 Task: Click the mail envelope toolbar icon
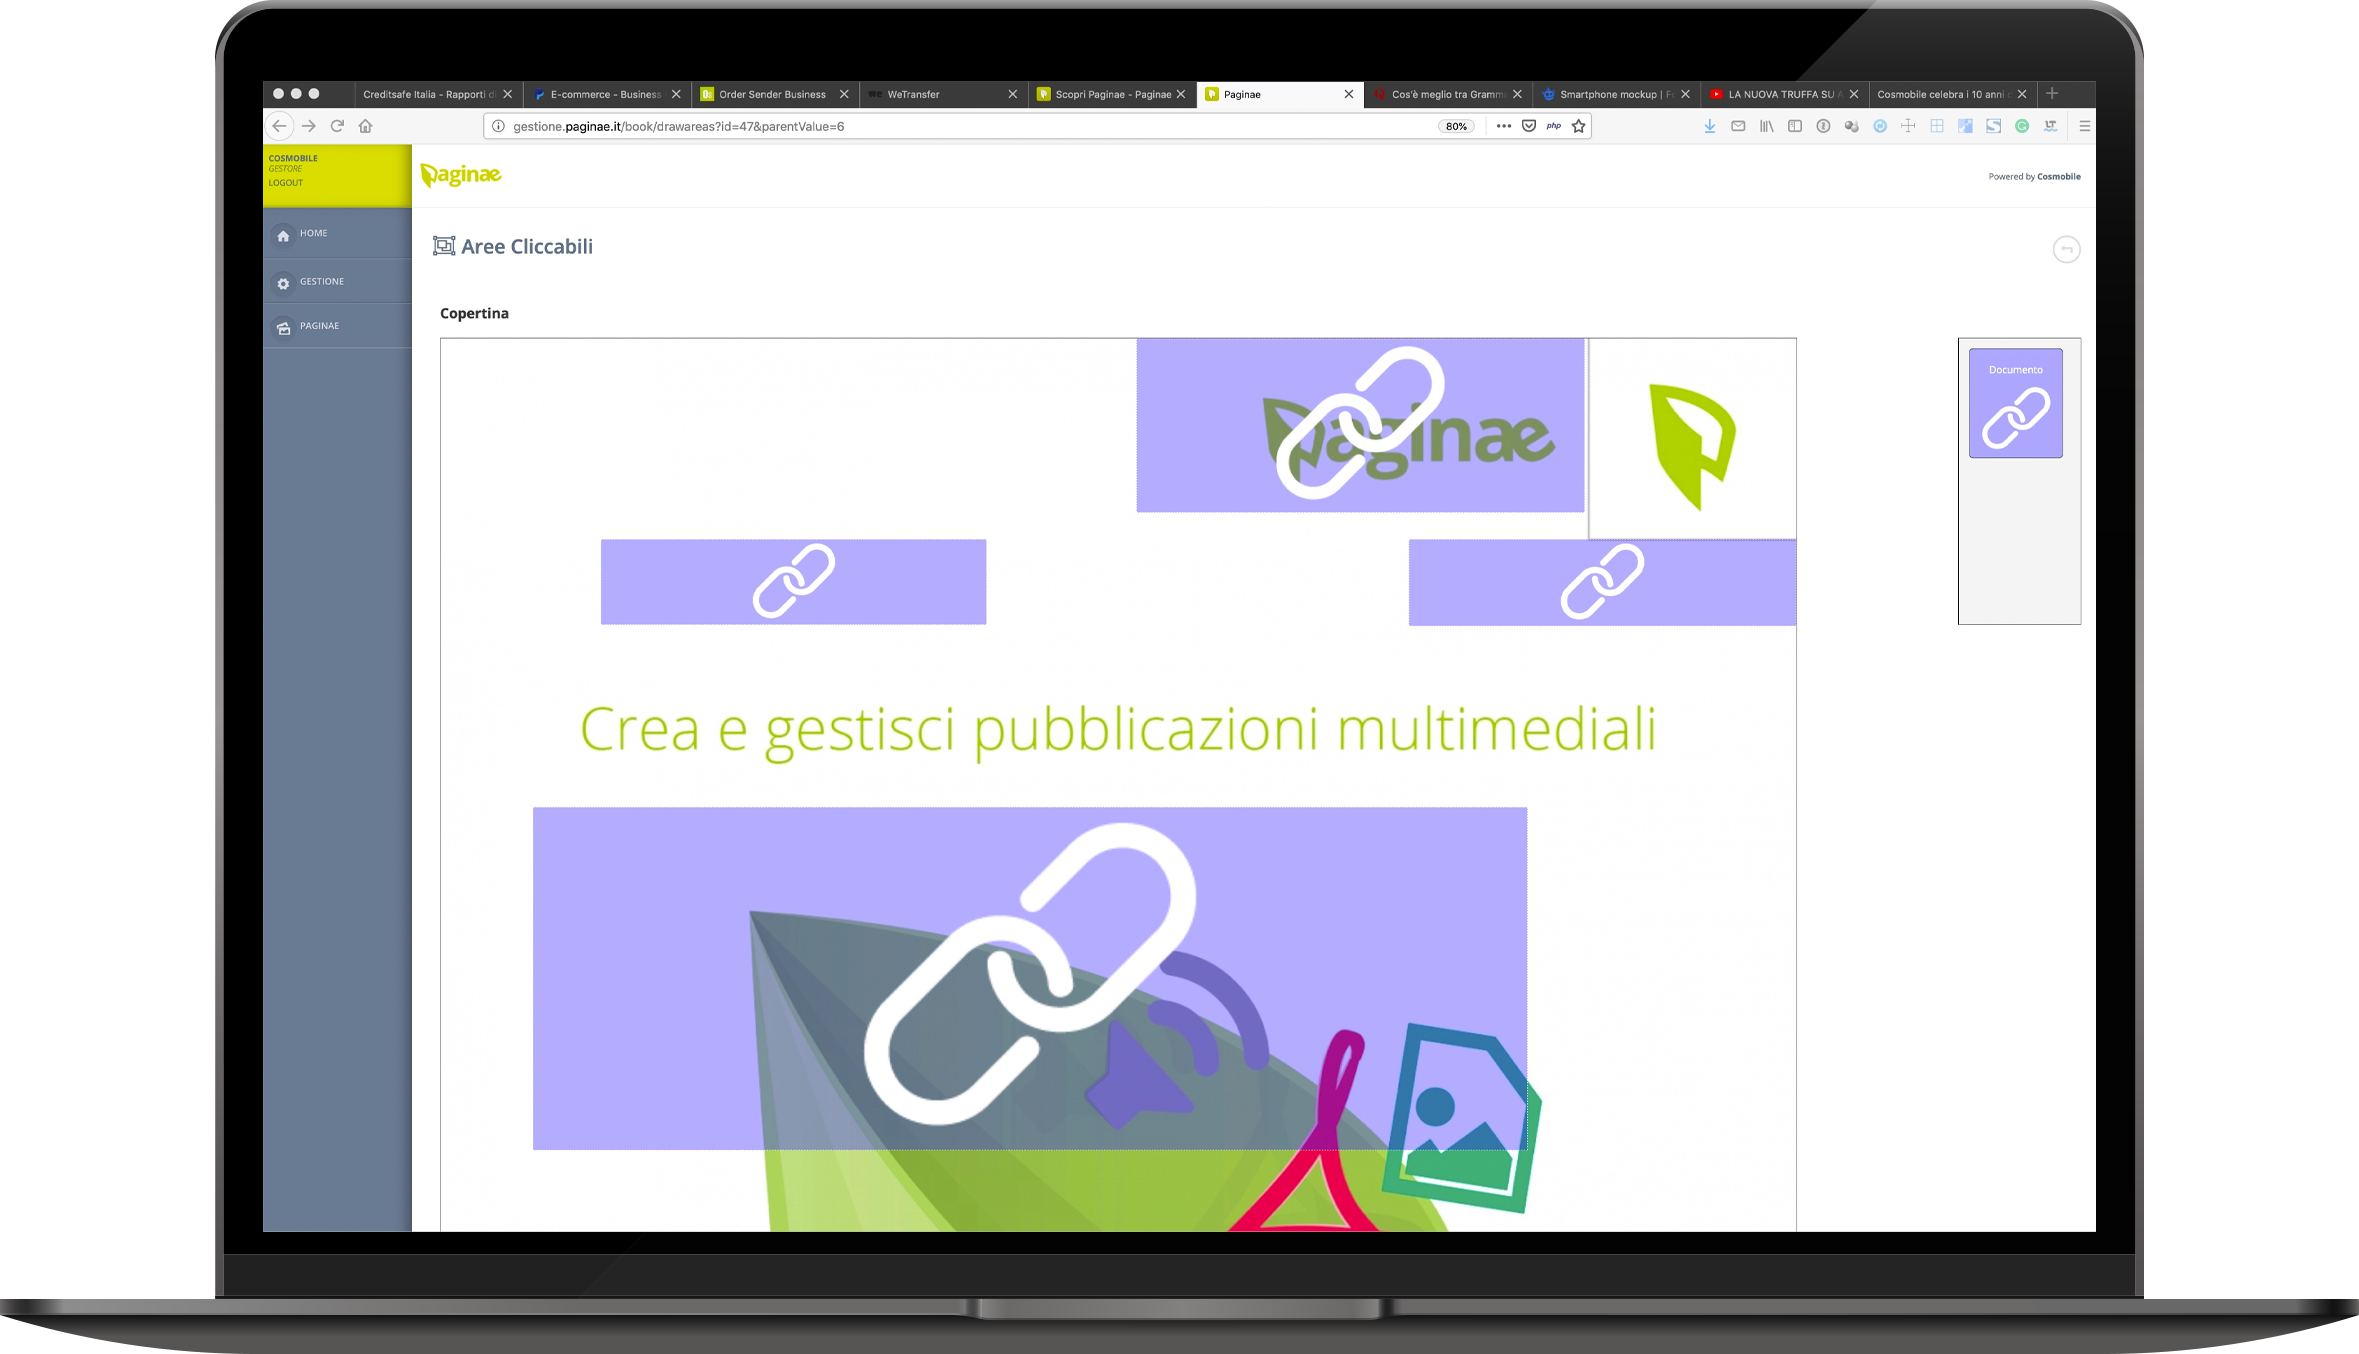[1738, 126]
